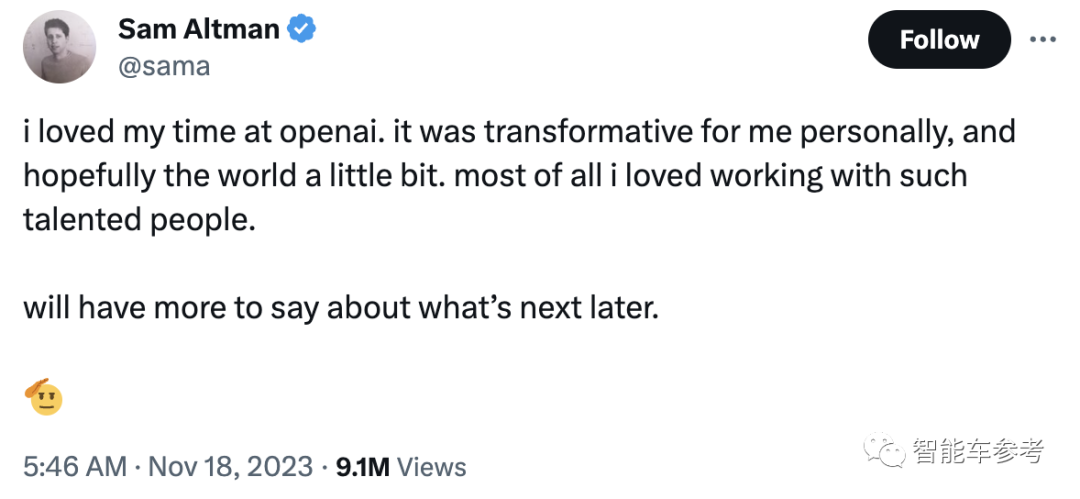Open the three-dot more options menu
Viewport: 1080px width, 499px height.
(1042, 40)
